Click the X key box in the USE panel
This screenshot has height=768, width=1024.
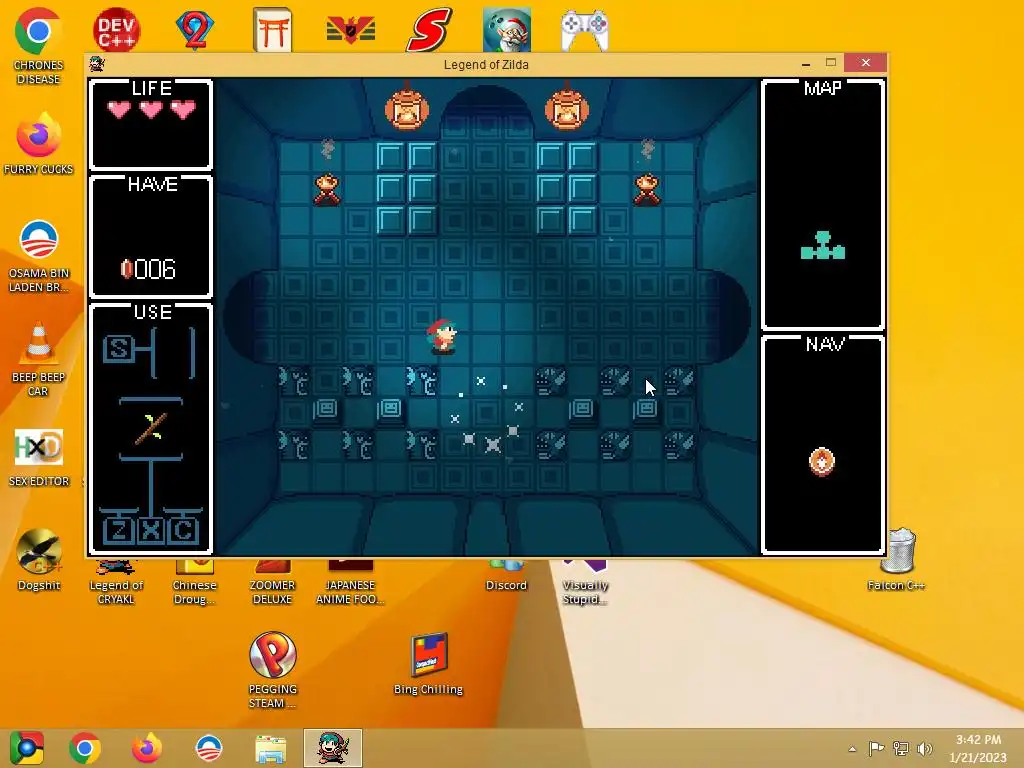pos(151,530)
